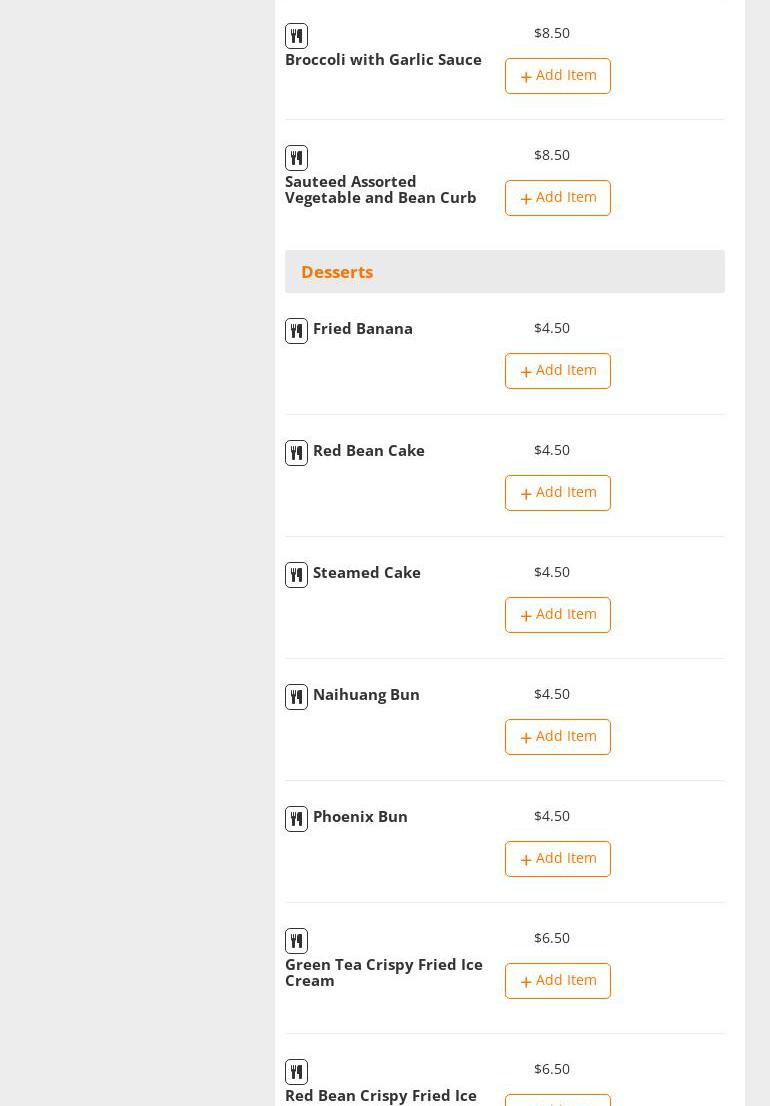Click the Red Bean Crispy Fried Ice item
This screenshot has width=770, height=1106.
[x=381, y=1096]
